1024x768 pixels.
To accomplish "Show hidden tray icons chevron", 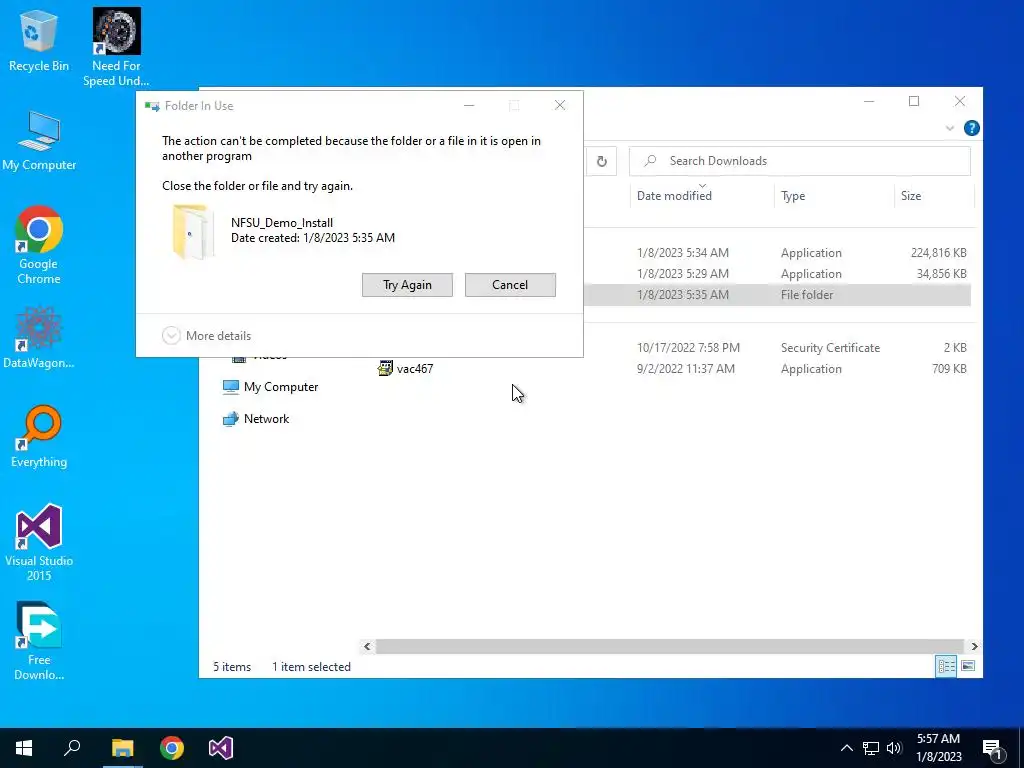I will [x=846, y=748].
